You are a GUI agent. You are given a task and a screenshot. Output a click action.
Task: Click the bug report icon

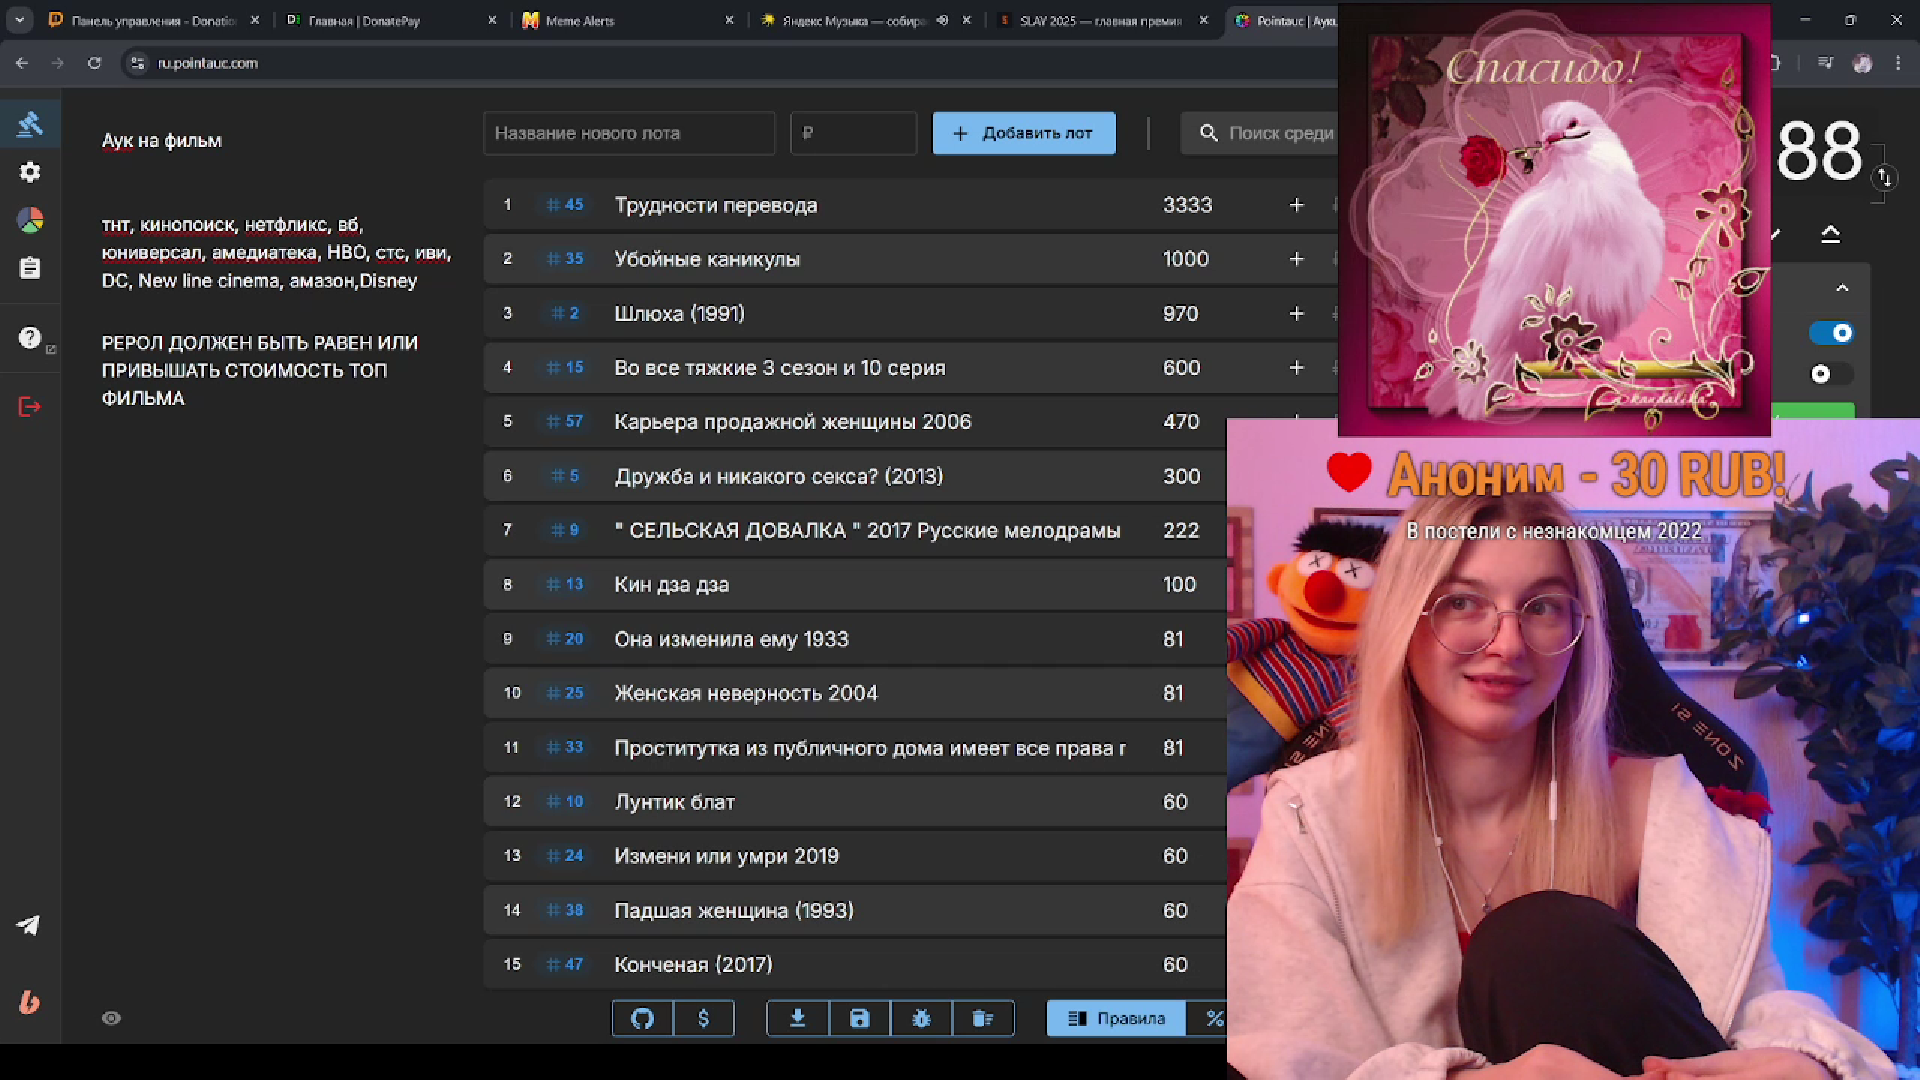[x=921, y=1018]
